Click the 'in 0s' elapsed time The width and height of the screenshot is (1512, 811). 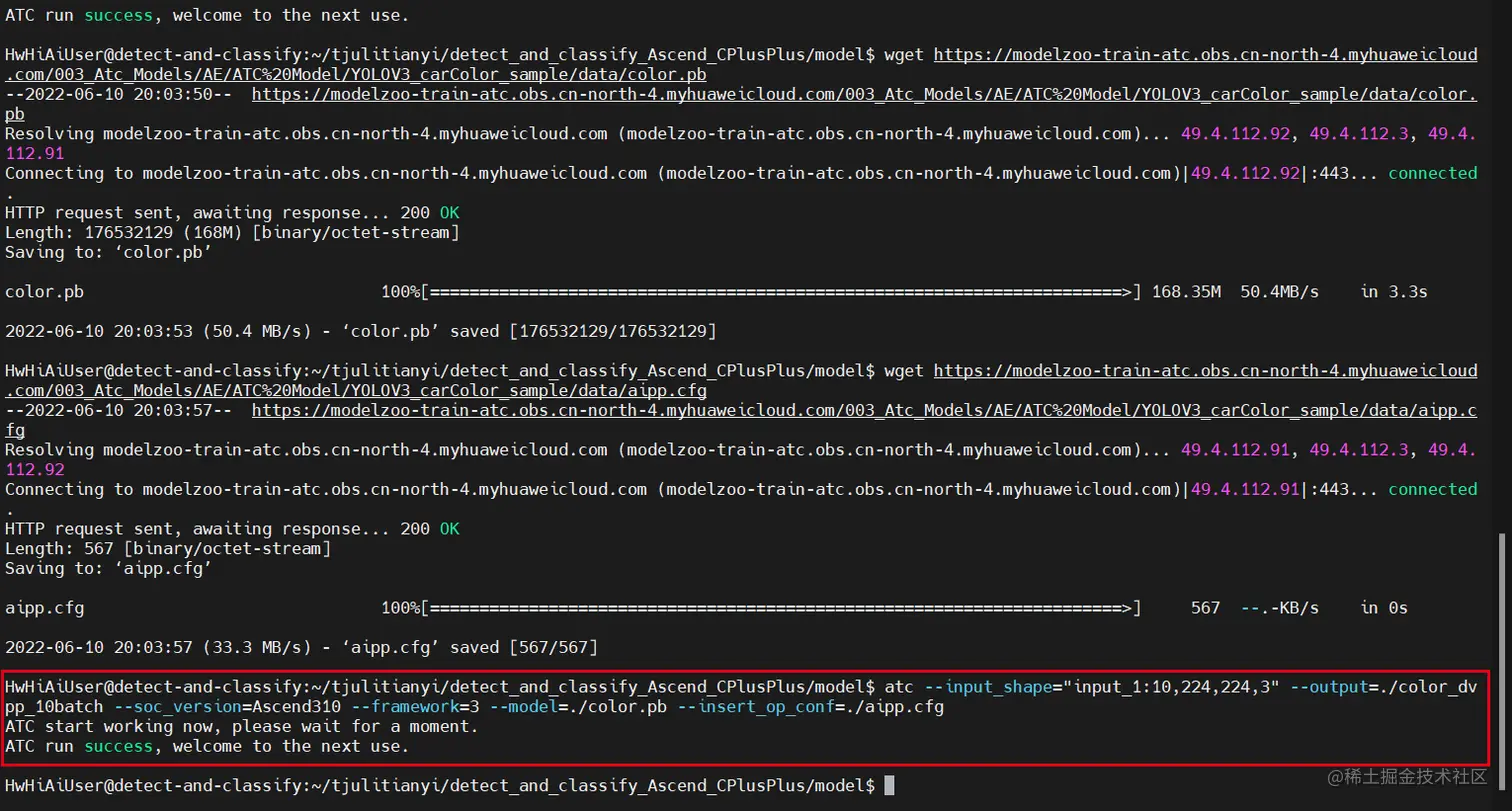tap(1385, 608)
